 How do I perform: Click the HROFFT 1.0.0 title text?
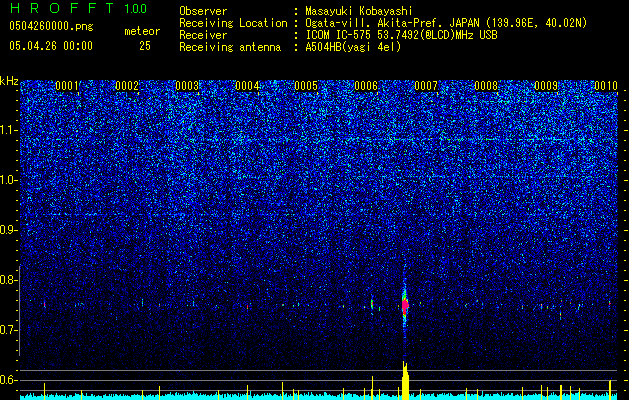tap(79, 8)
